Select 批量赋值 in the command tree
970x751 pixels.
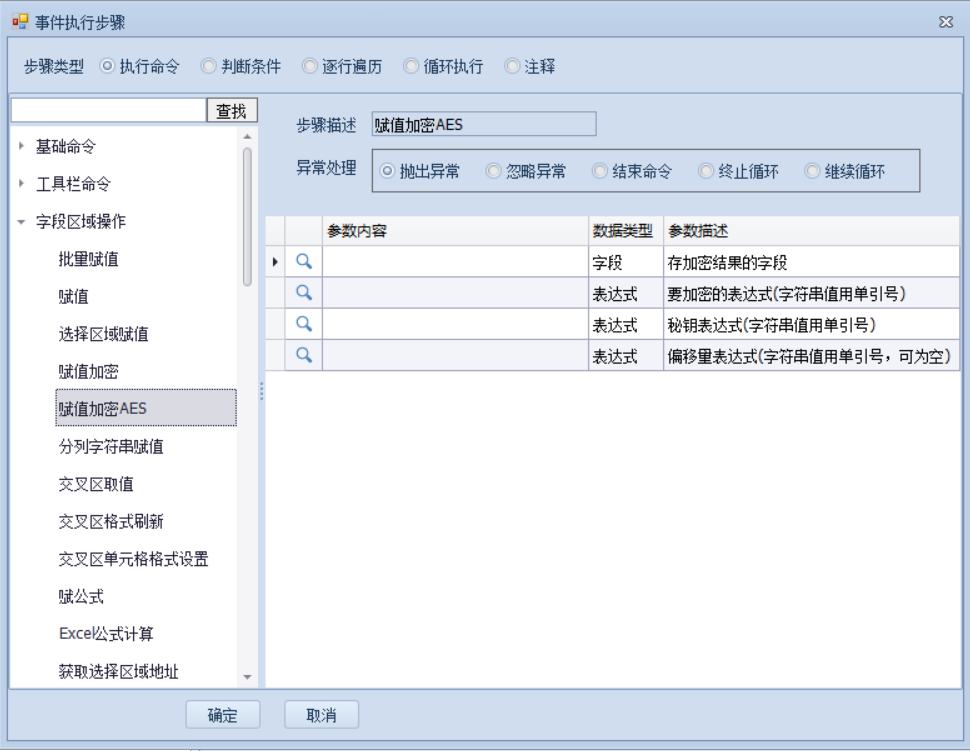[x=88, y=259]
